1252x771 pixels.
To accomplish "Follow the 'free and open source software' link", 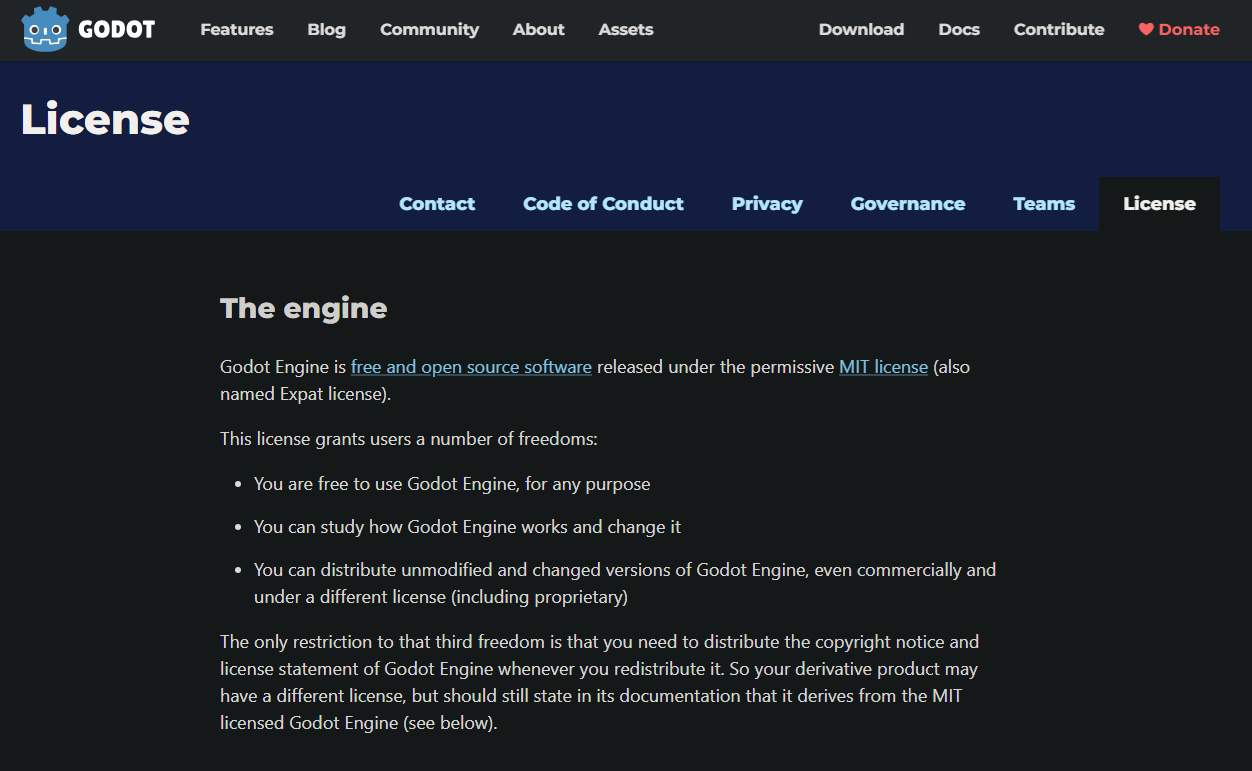I will [x=471, y=367].
